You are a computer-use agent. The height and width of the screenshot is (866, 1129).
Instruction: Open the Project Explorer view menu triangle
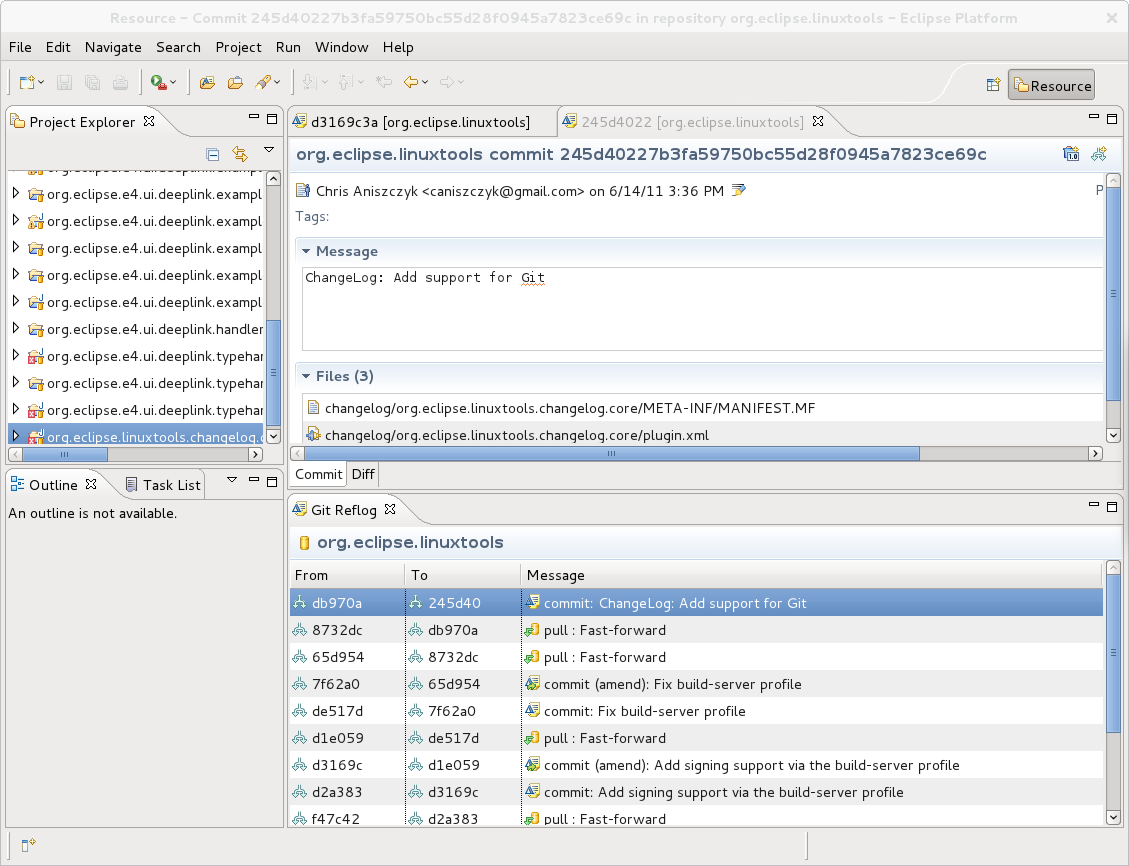[x=269, y=150]
